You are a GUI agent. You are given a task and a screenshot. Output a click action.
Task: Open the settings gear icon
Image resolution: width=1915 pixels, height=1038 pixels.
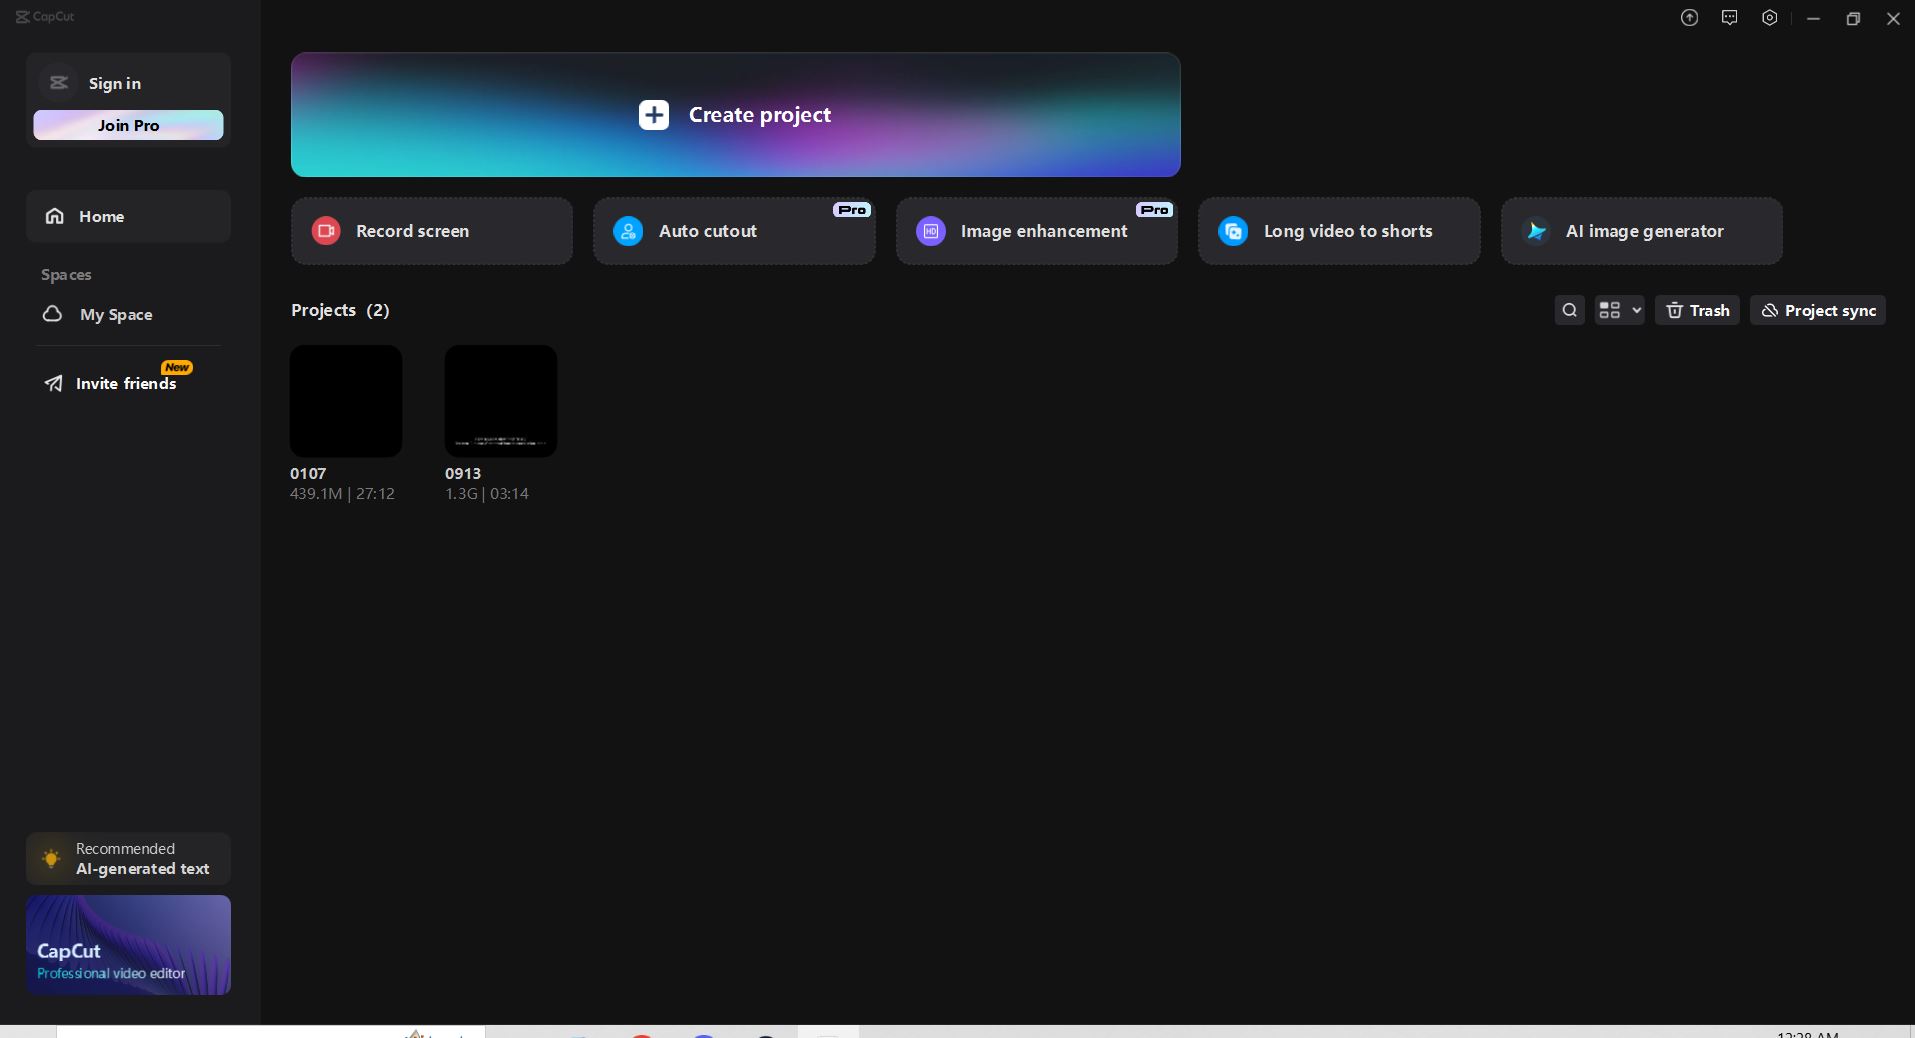click(x=1769, y=18)
